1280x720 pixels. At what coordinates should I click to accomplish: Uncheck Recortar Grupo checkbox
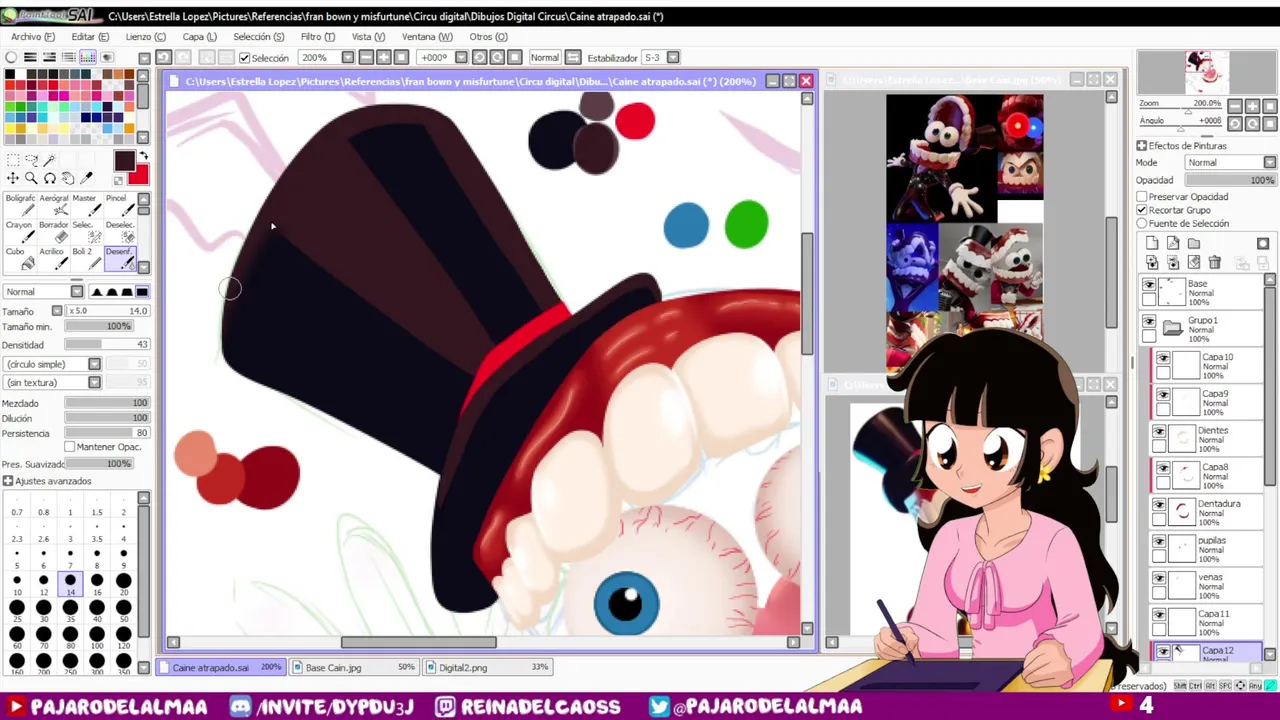(x=1142, y=210)
